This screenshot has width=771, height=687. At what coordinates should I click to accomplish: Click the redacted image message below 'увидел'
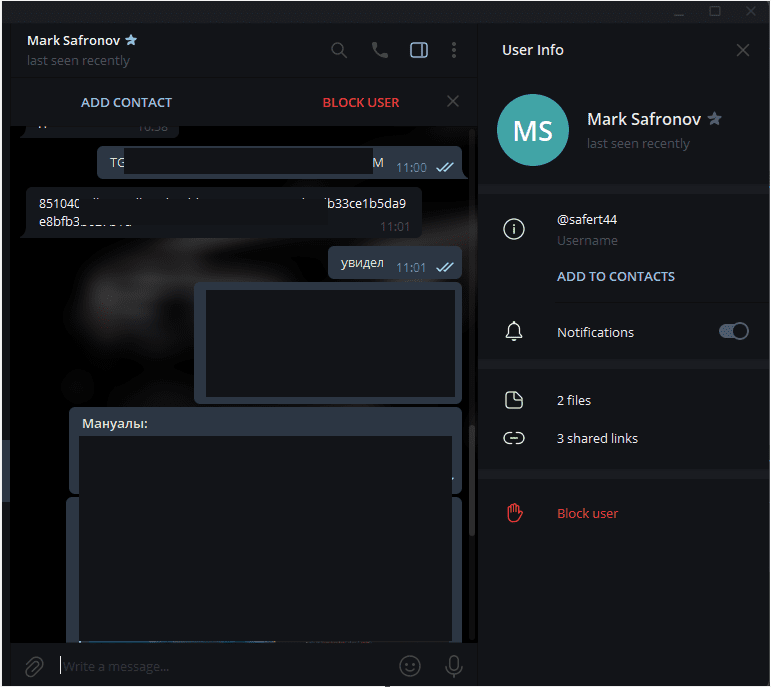(328, 343)
